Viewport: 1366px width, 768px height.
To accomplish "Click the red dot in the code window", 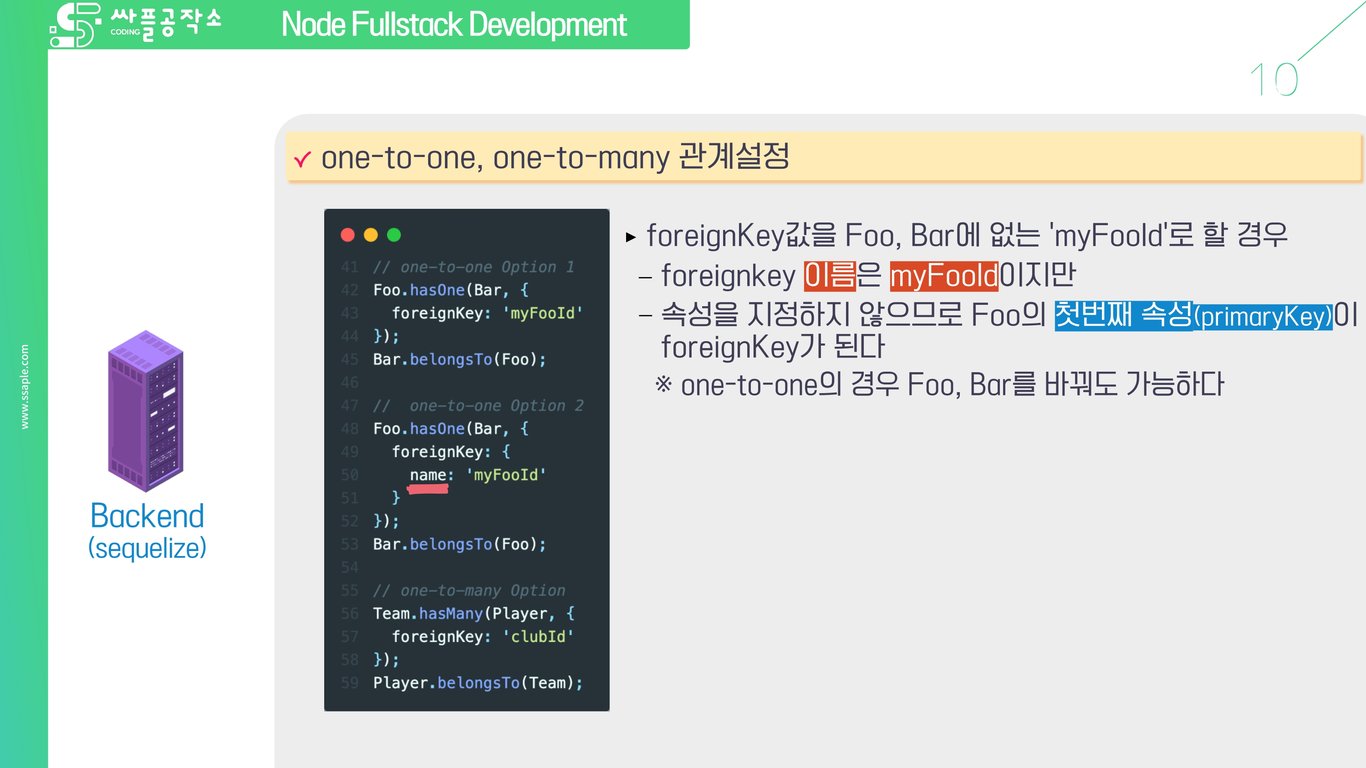I will pyautogui.click(x=348, y=235).
